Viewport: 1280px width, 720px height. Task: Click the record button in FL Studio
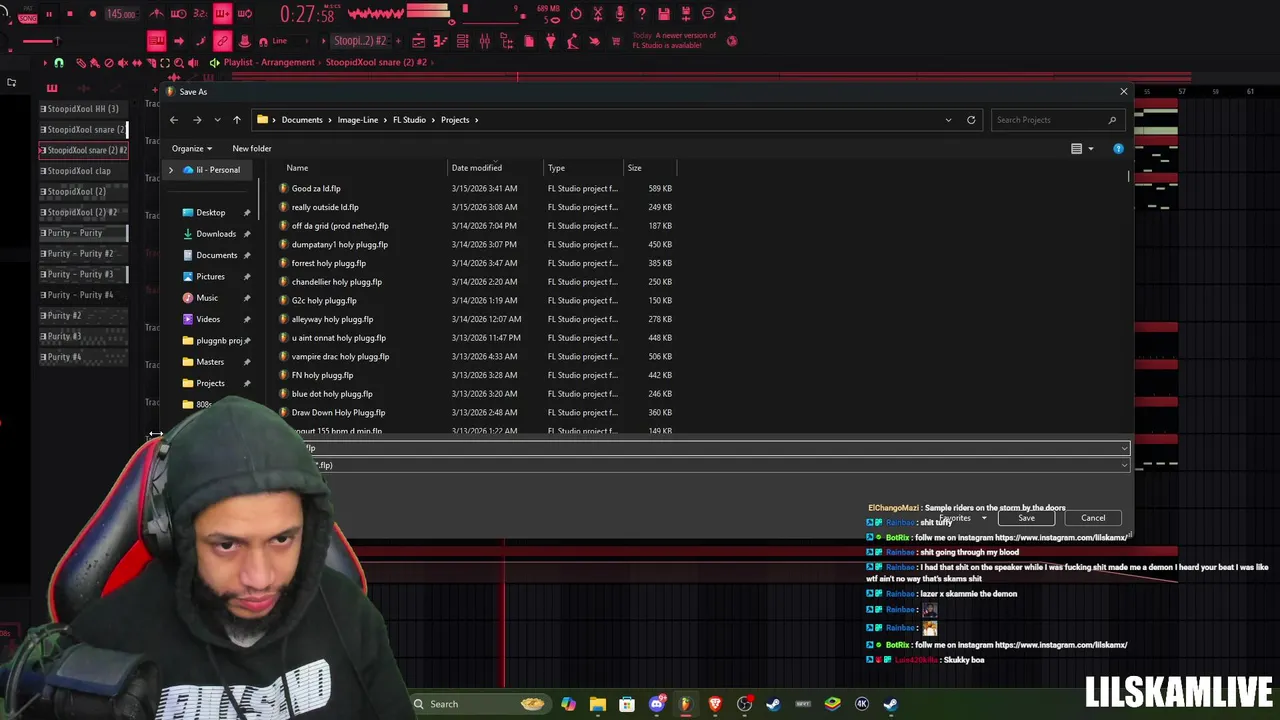[93, 14]
